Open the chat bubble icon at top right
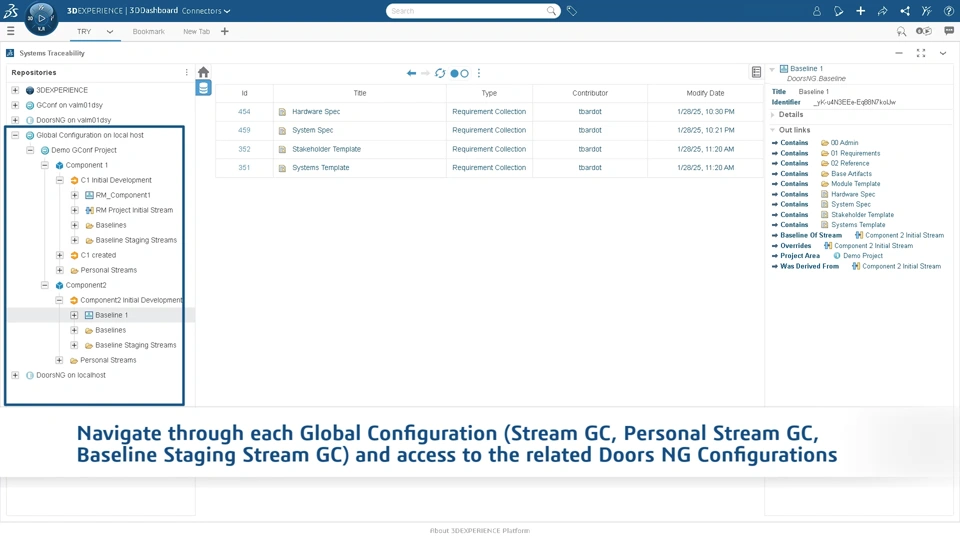Image resolution: width=960 pixels, height=540 pixels. pos(949,31)
